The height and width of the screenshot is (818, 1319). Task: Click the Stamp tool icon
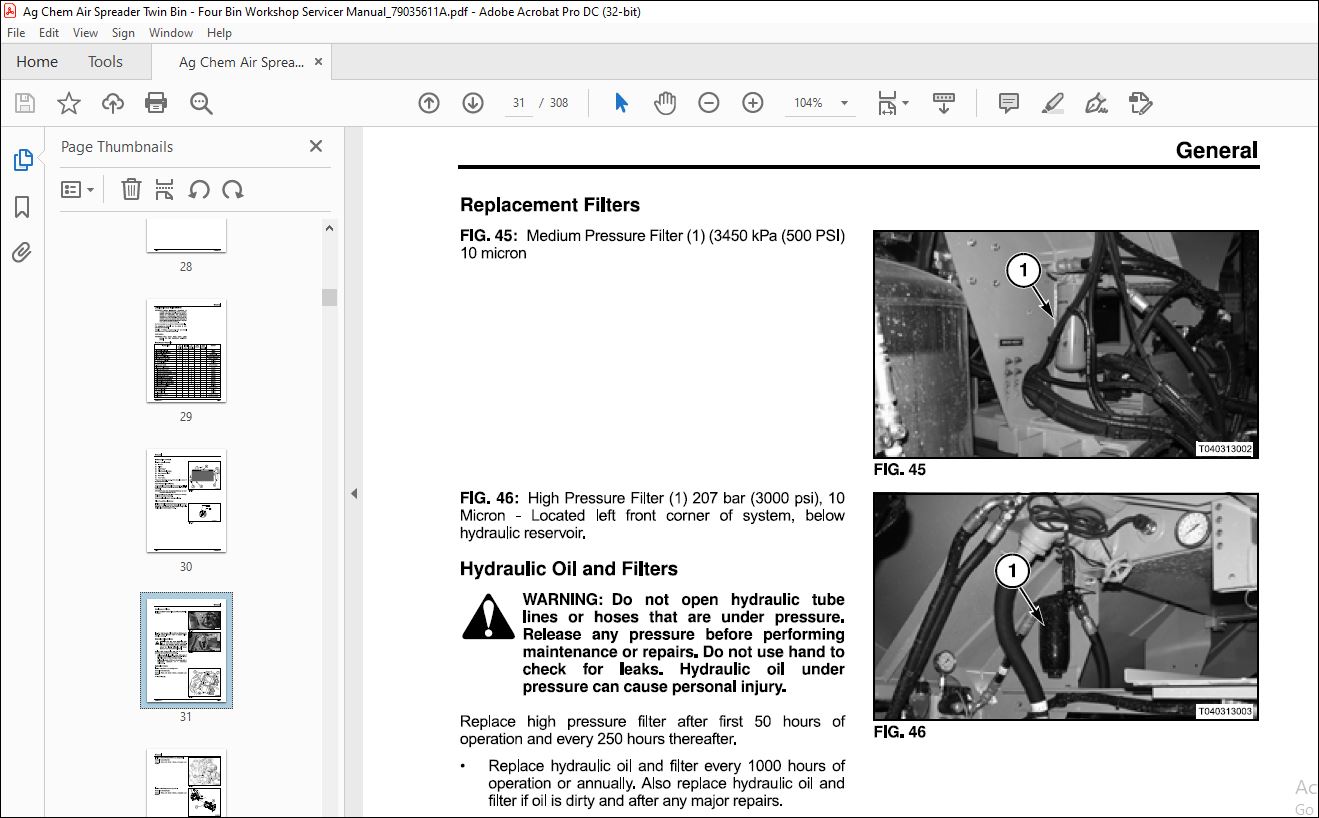click(1140, 103)
